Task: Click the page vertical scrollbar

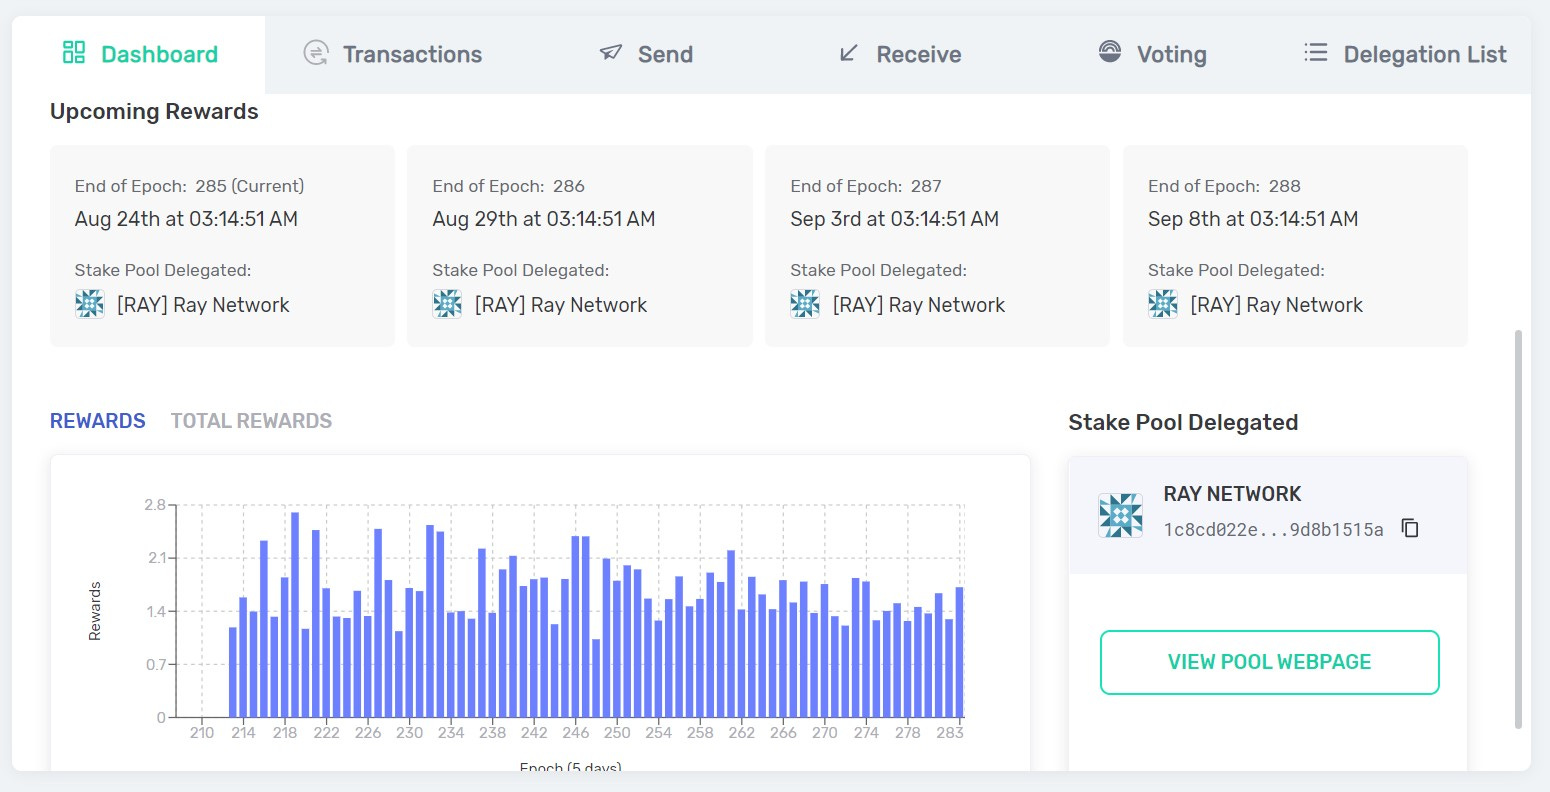Action: click(1519, 529)
